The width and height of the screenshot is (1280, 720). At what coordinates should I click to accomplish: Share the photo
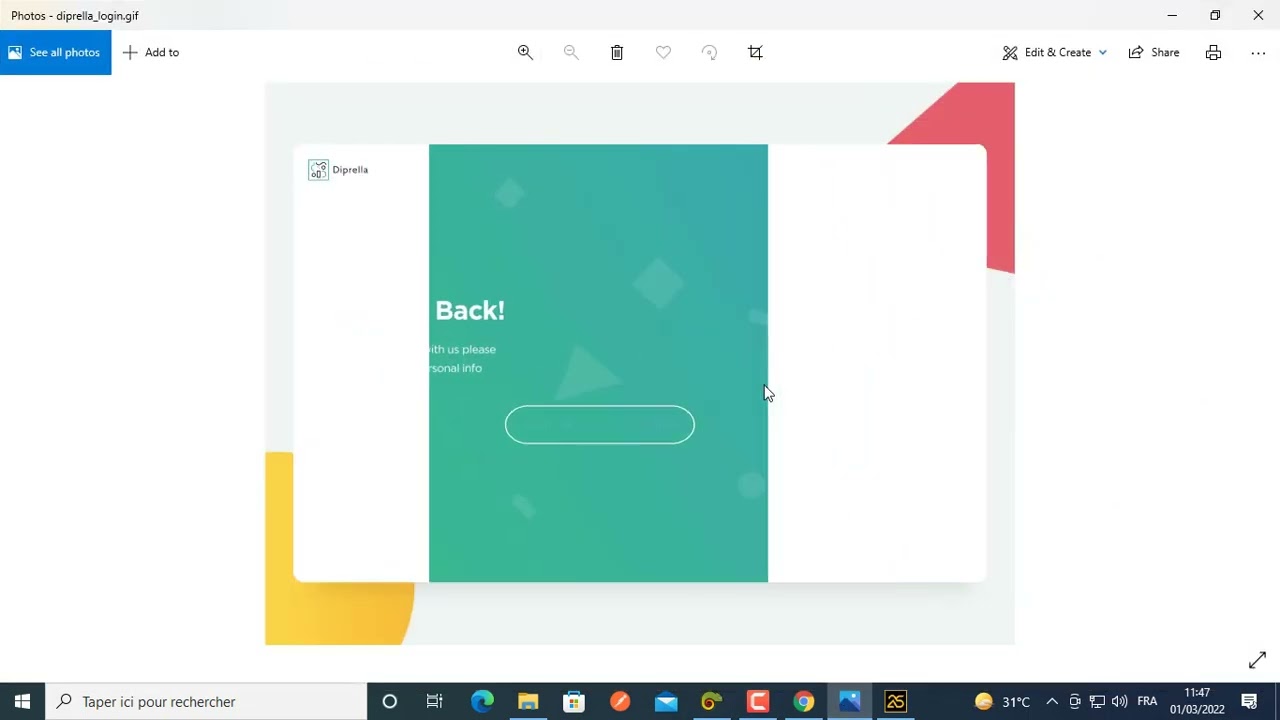click(x=1154, y=52)
